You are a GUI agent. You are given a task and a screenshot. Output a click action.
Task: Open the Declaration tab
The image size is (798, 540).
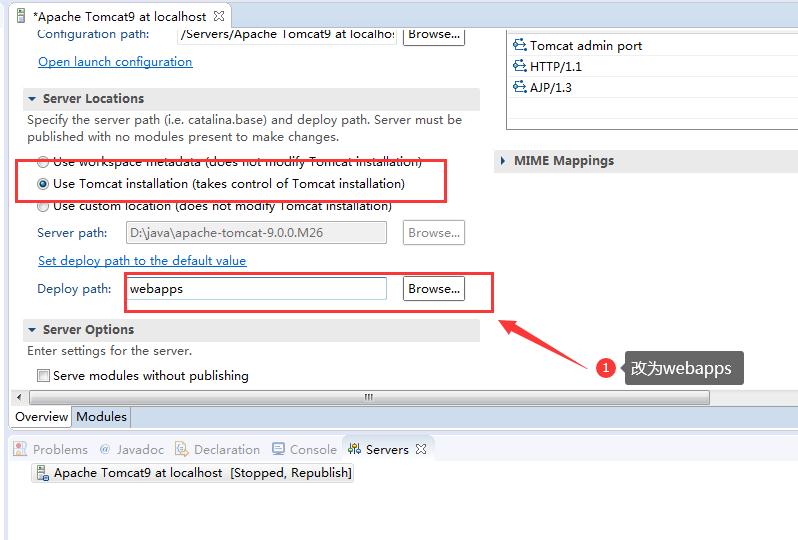218,449
